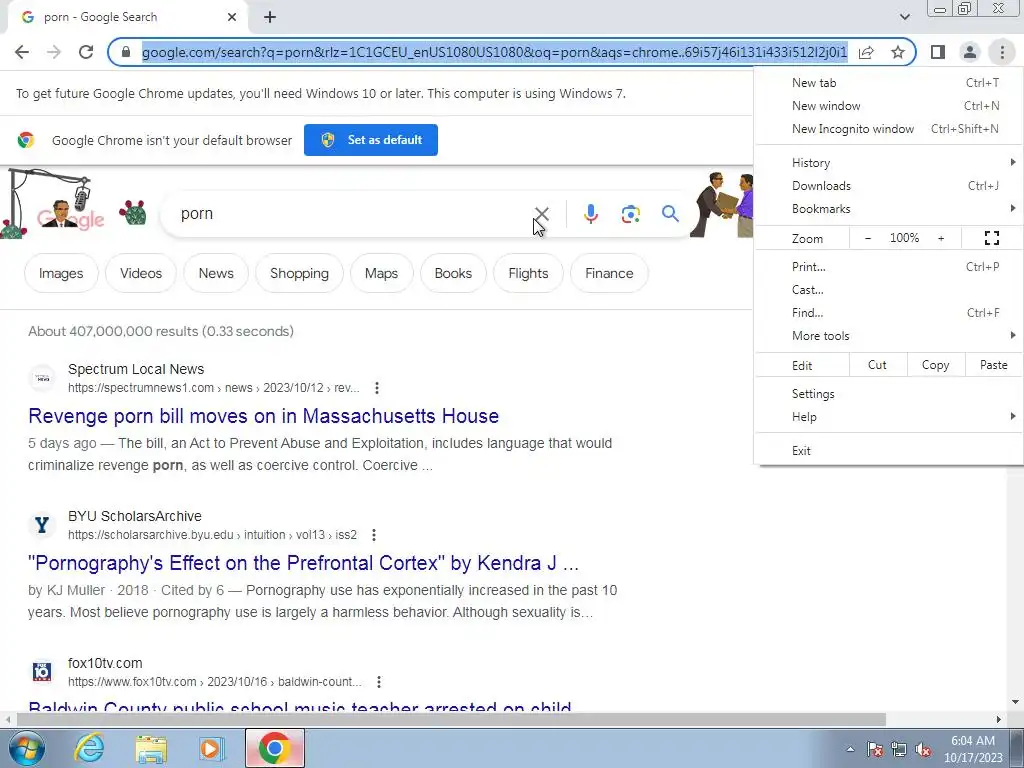Viewport: 1024px width, 768px height.
Task: Toggle fullscreen mode in the Zoom row
Action: (x=991, y=238)
